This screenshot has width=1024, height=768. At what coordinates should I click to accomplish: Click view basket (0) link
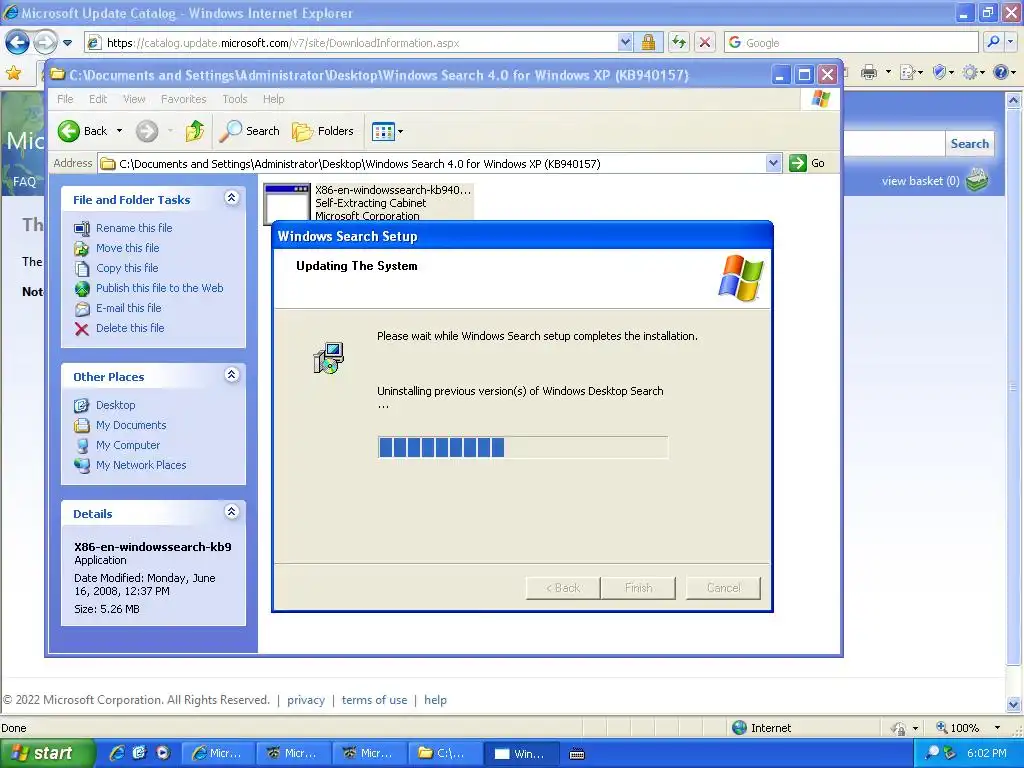point(920,181)
